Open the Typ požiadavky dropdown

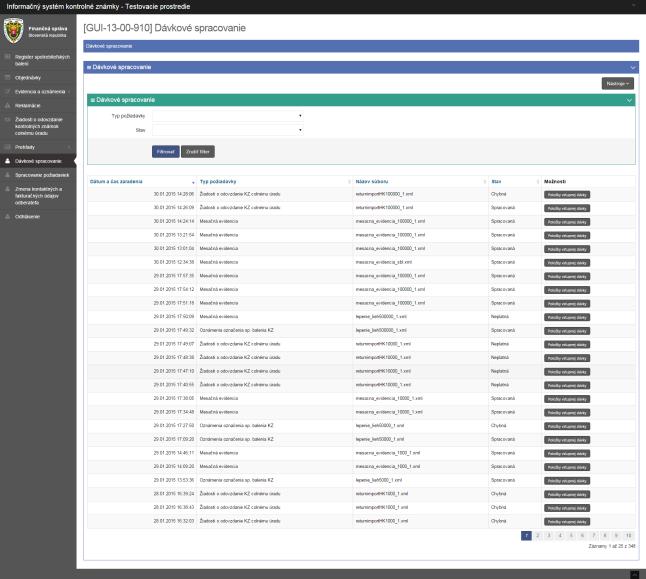pos(228,116)
